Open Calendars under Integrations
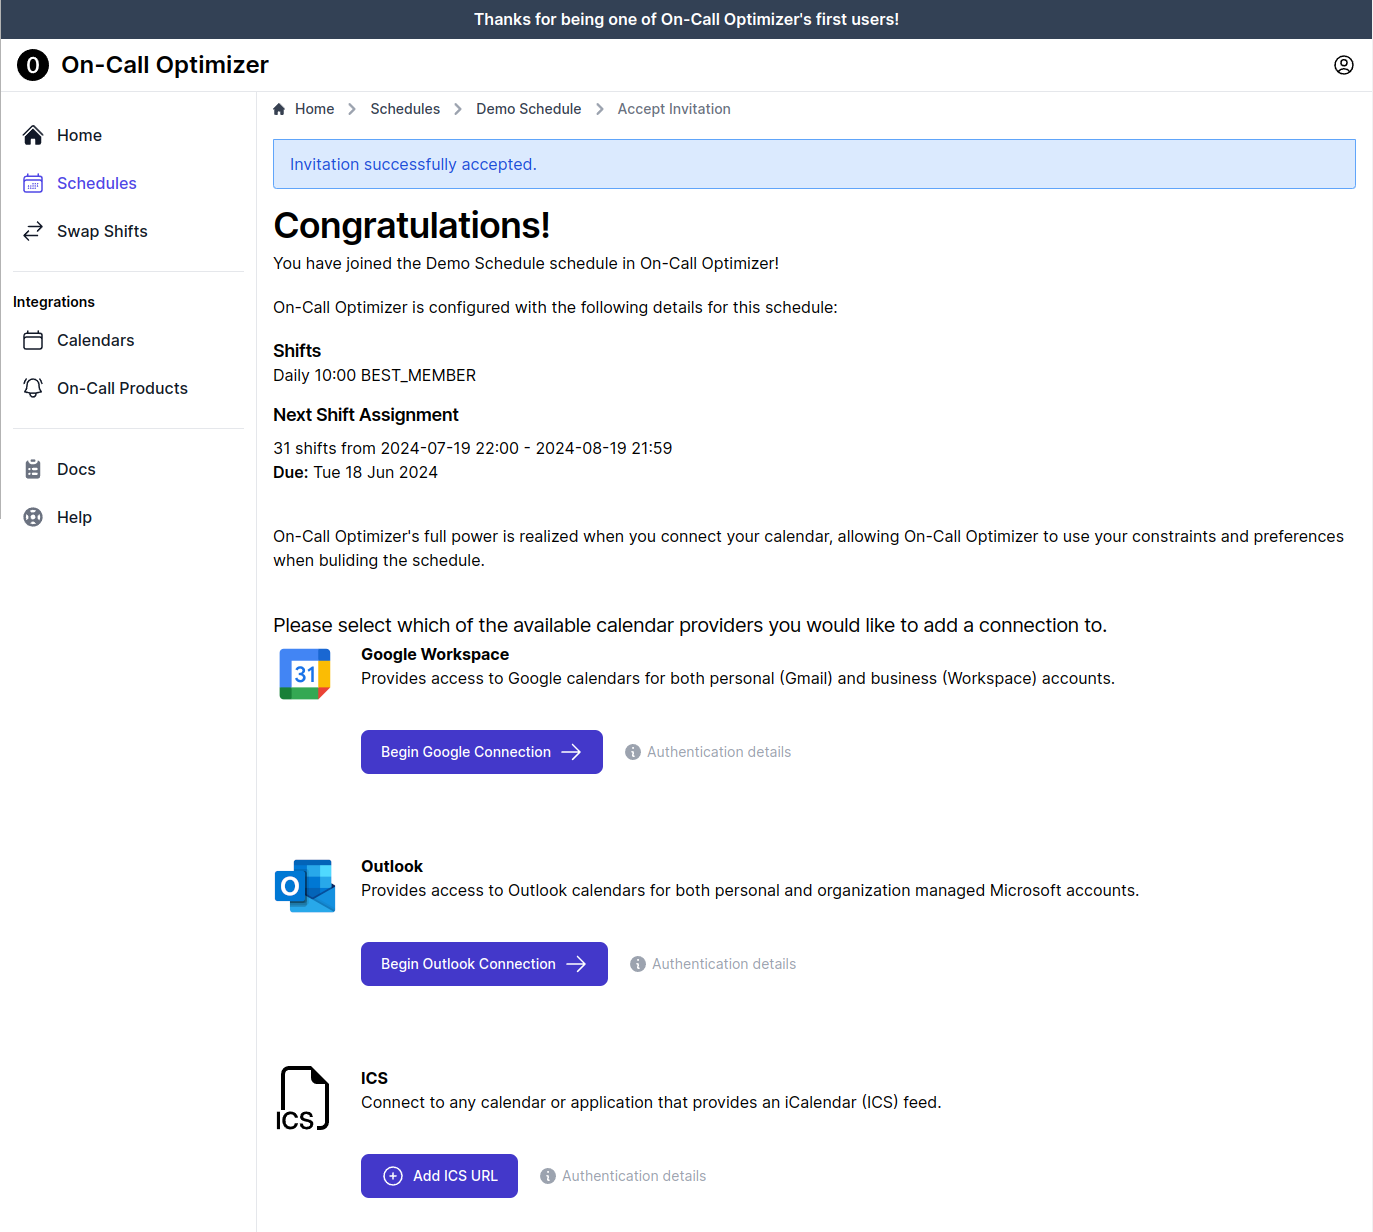Image resolution: width=1373 pixels, height=1232 pixels. (x=95, y=340)
